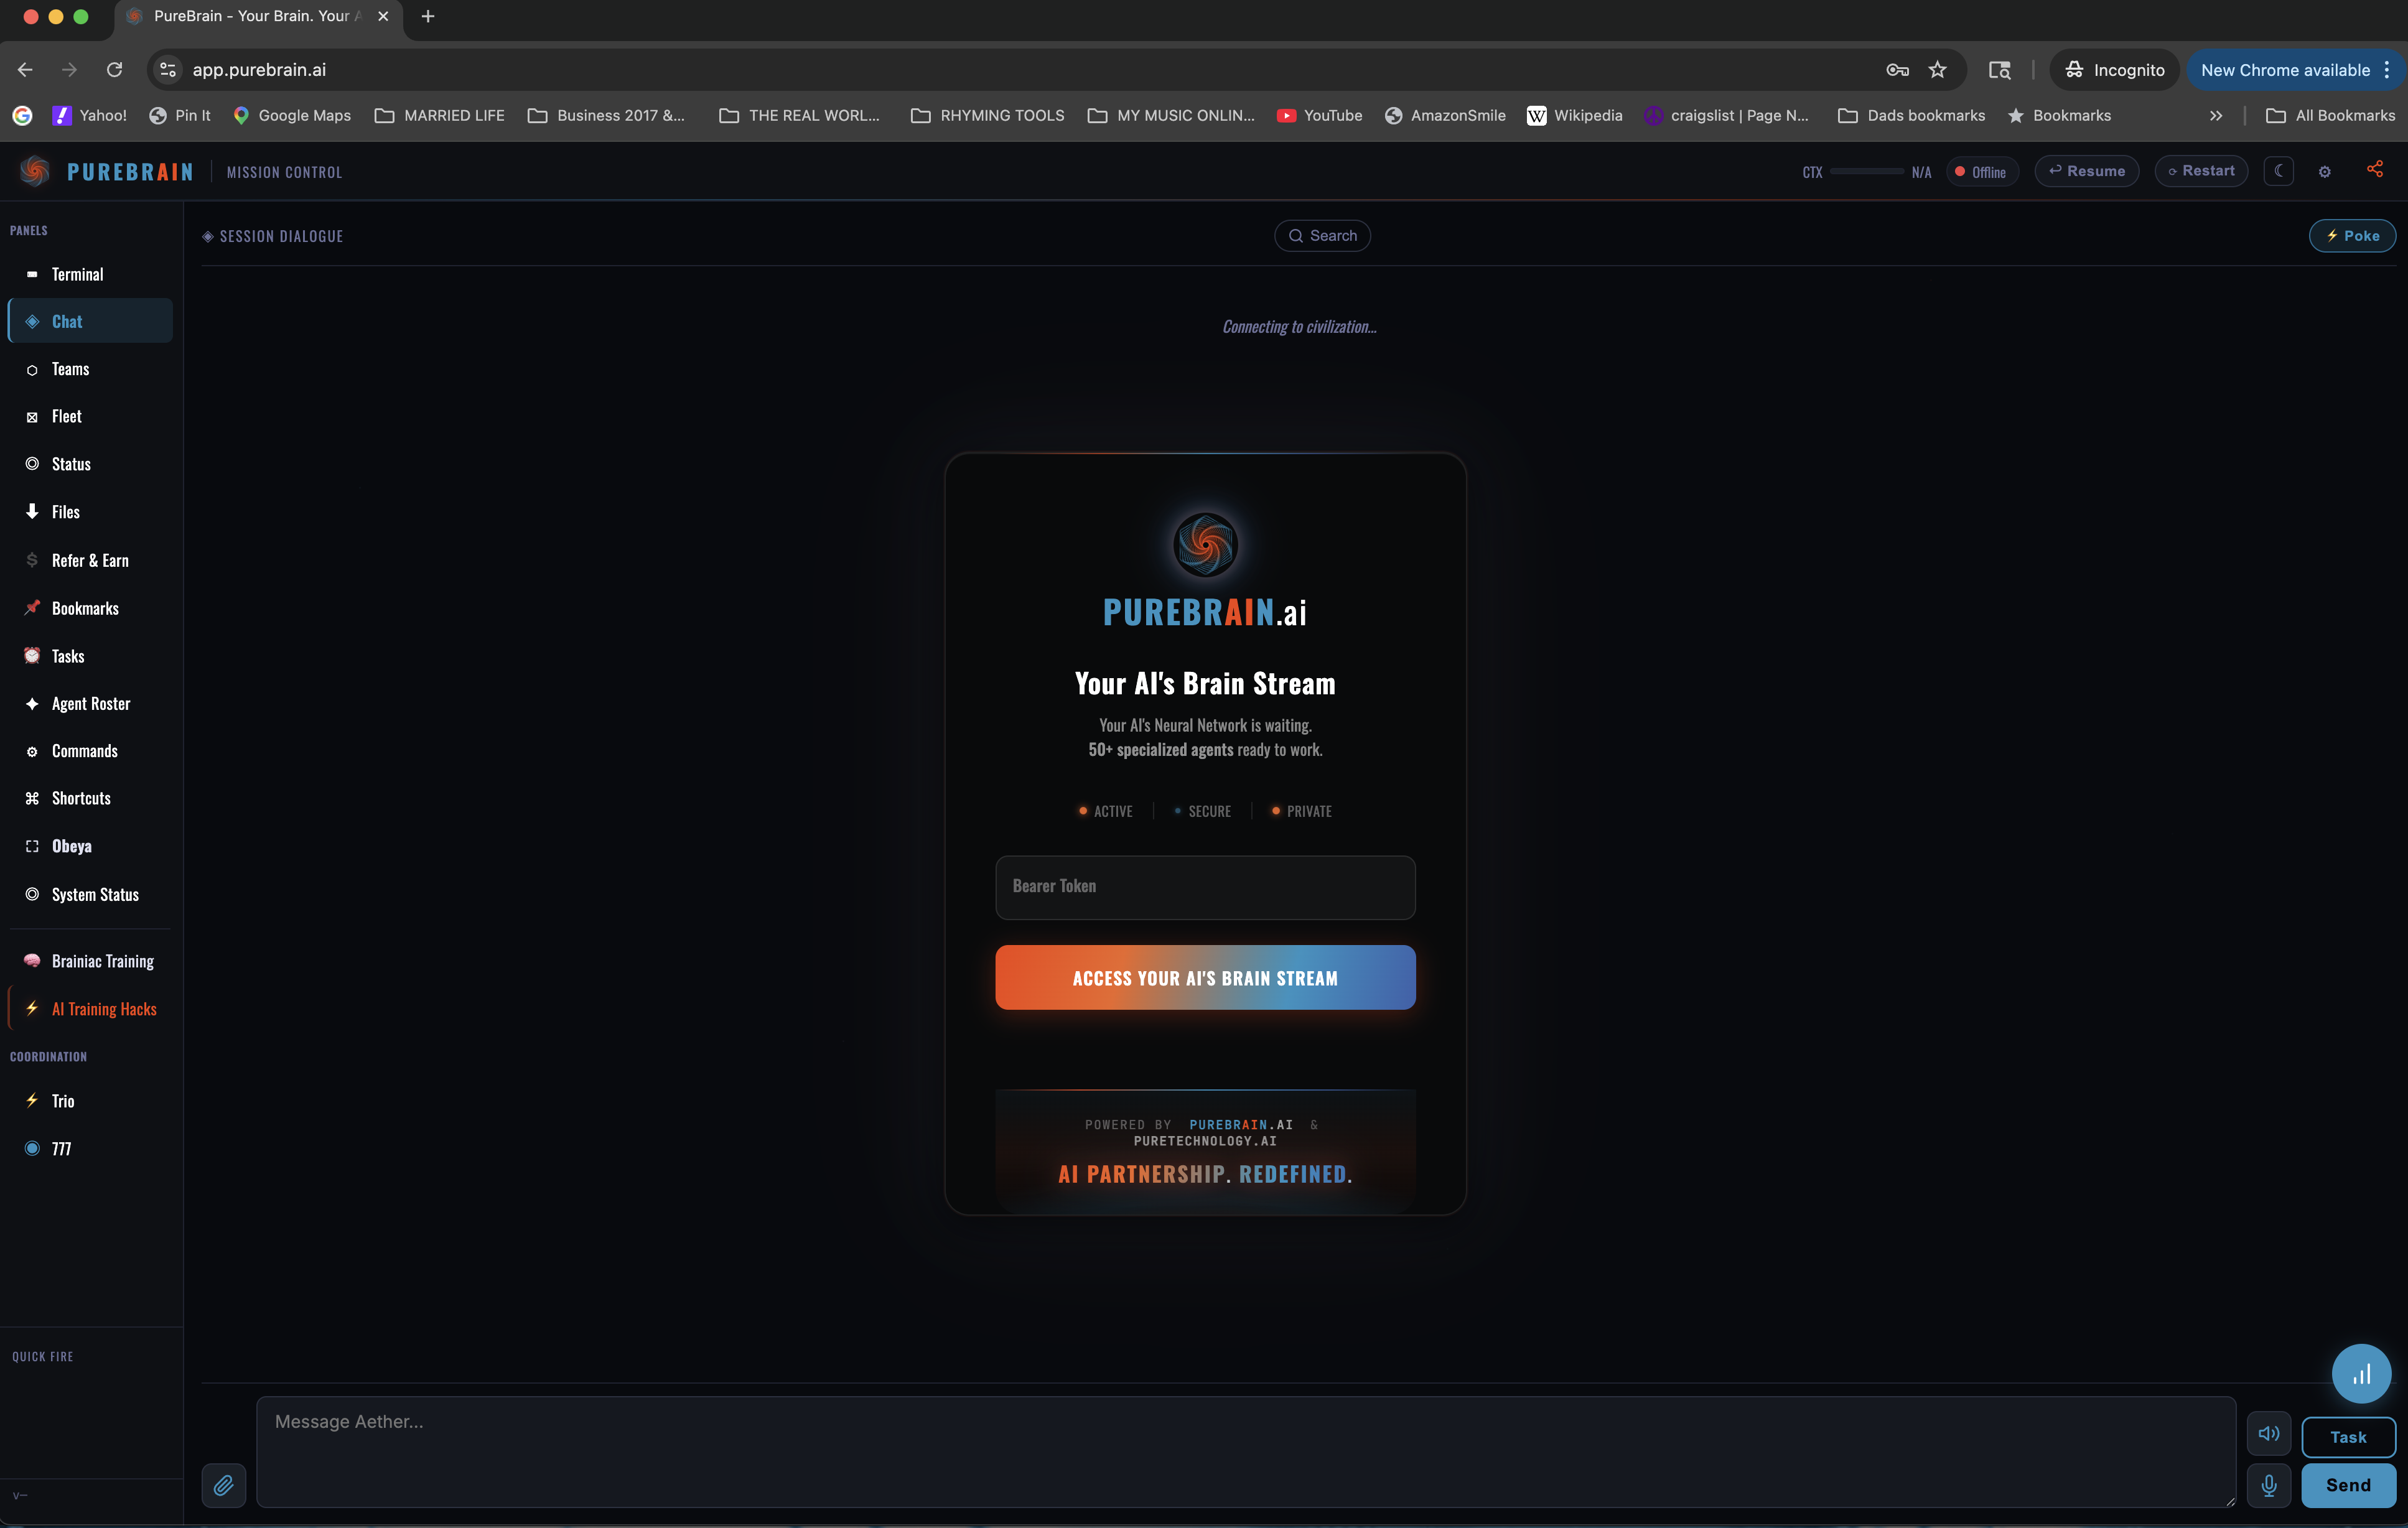Click the Refer & Earn dollar icon
Viewport: 2408px width, 1528px height.
click(32, 560)
